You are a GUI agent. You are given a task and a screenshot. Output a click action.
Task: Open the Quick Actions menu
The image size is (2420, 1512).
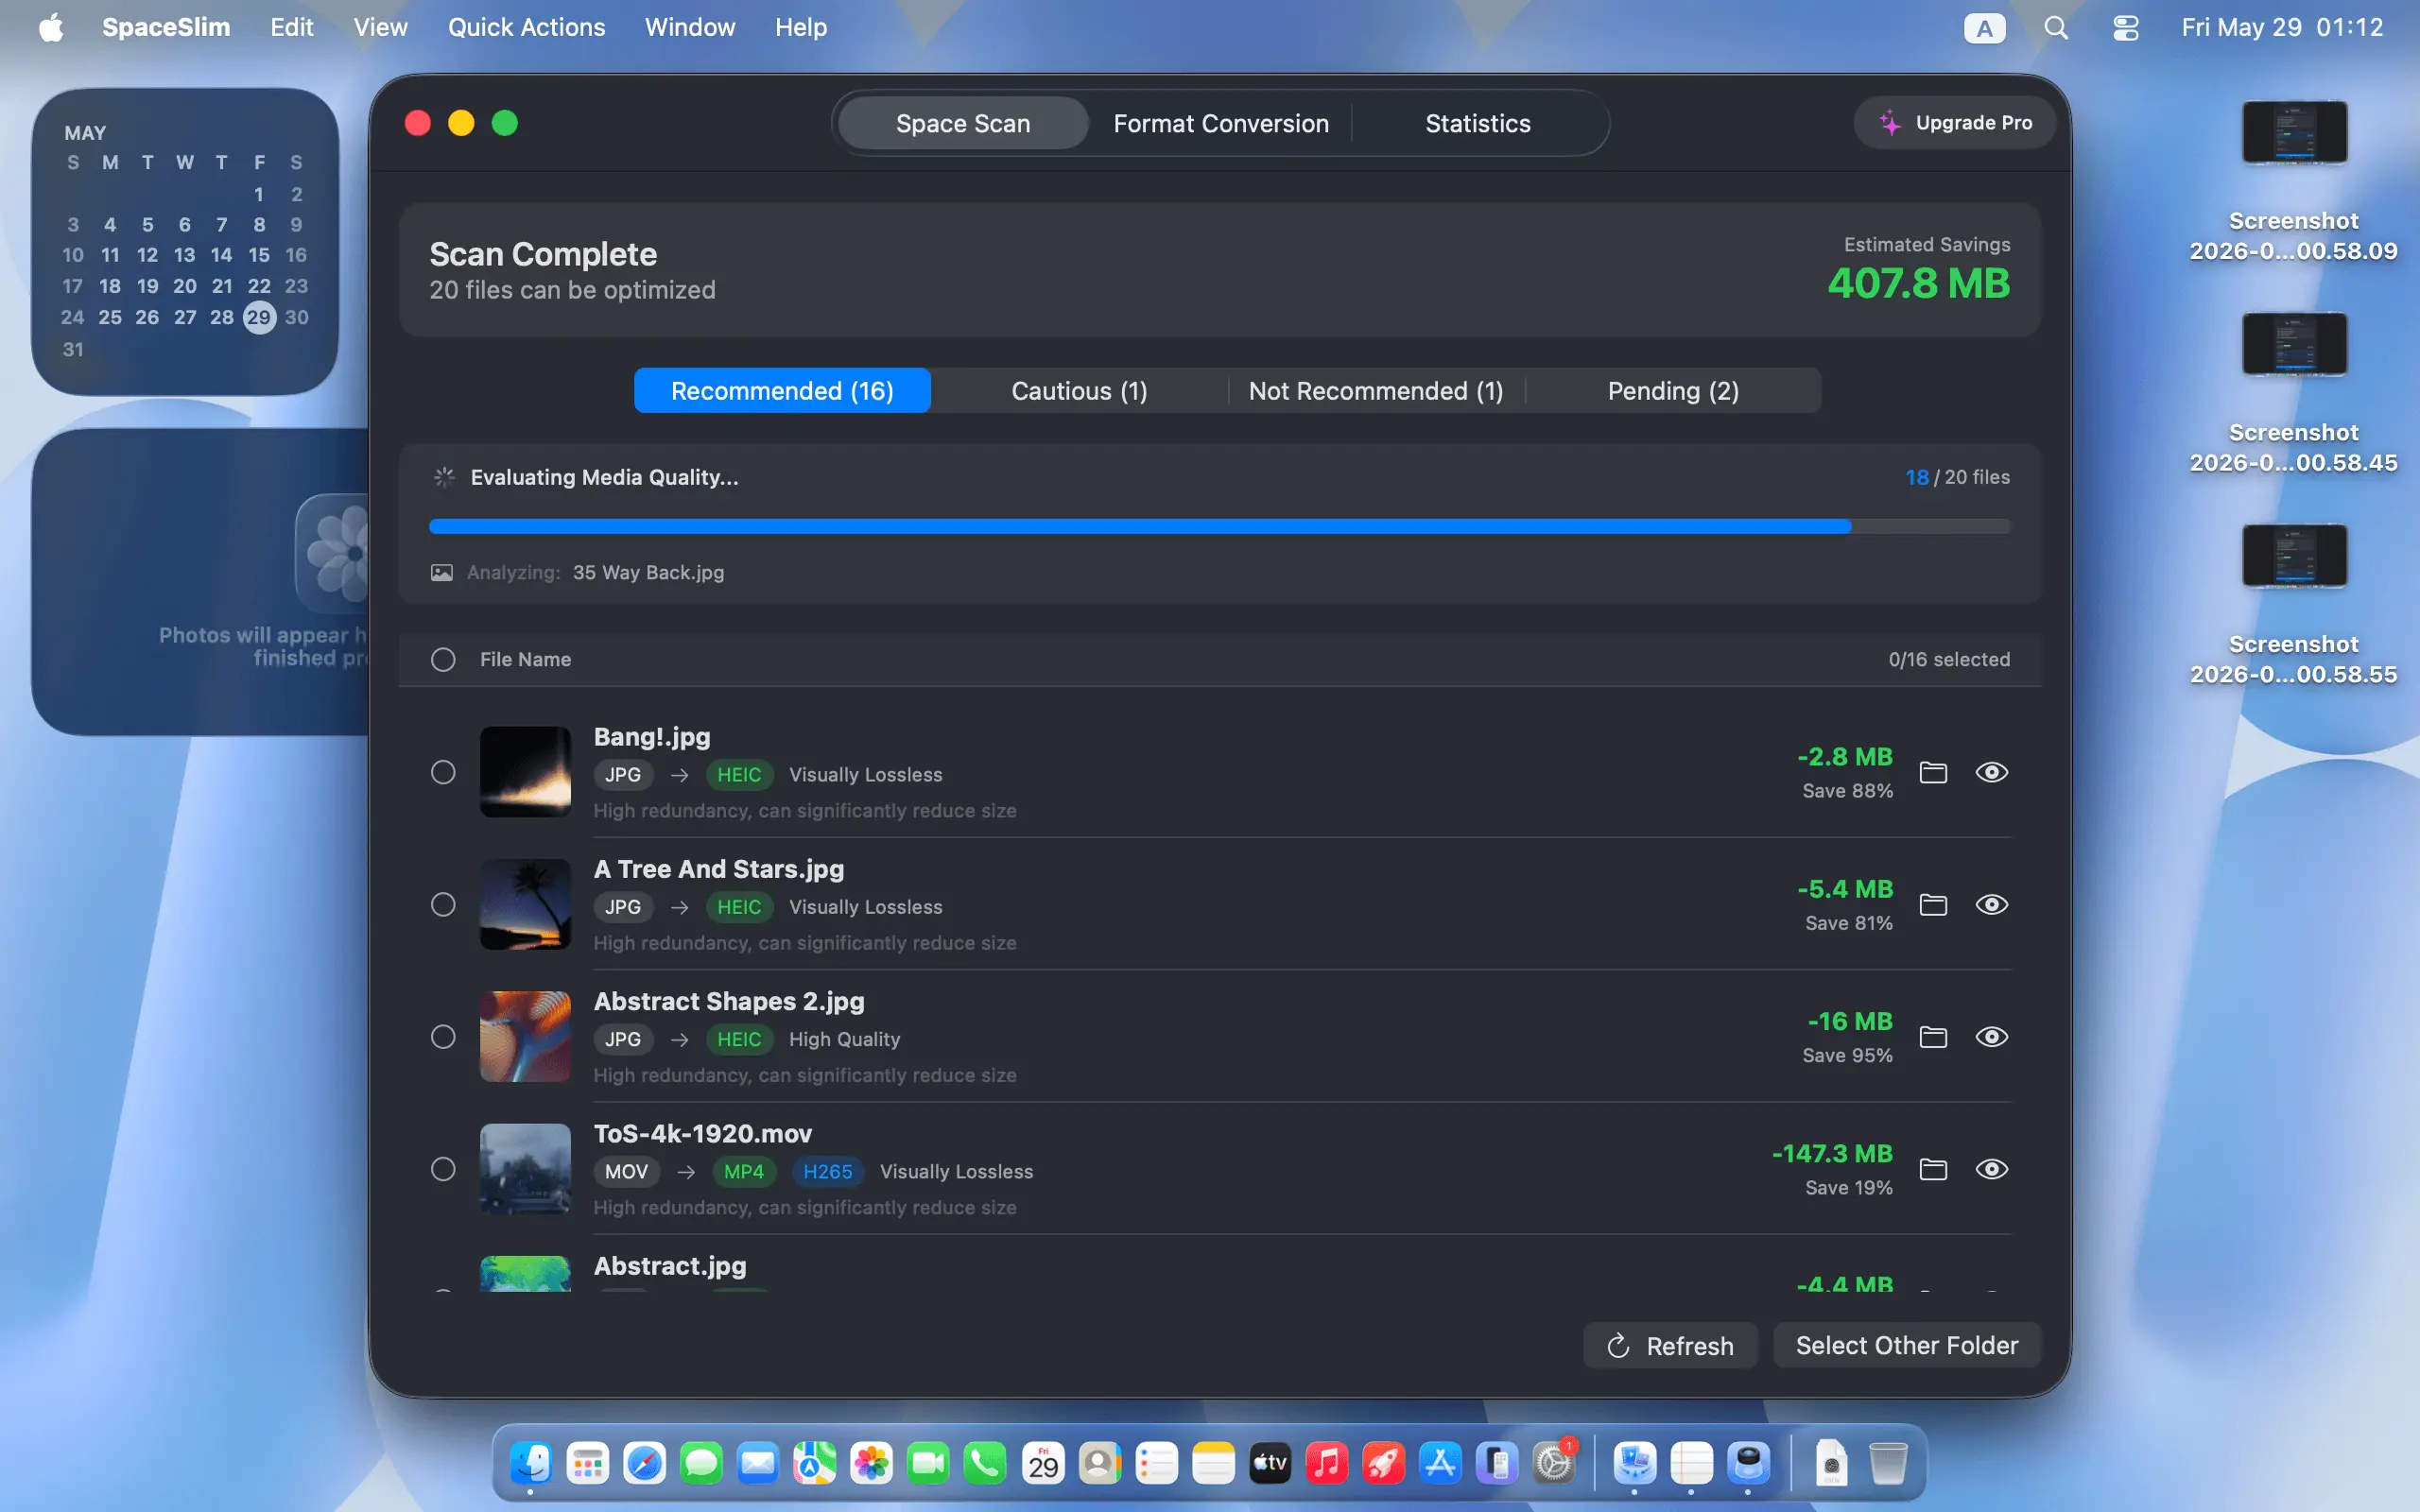[526, 27]
